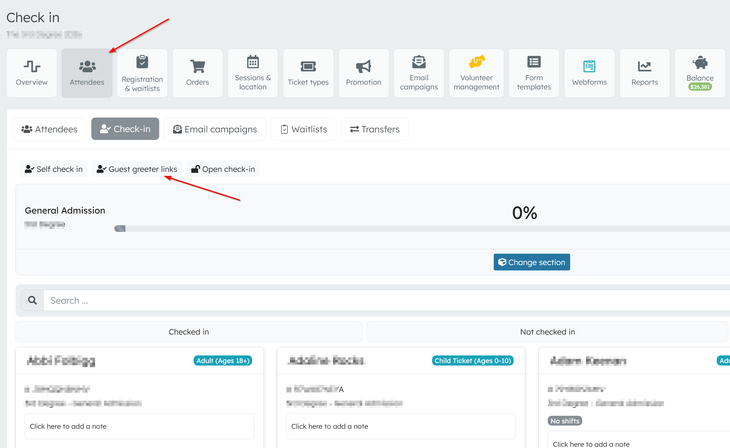
Task: Show the Checked in list
Action: 189,332
